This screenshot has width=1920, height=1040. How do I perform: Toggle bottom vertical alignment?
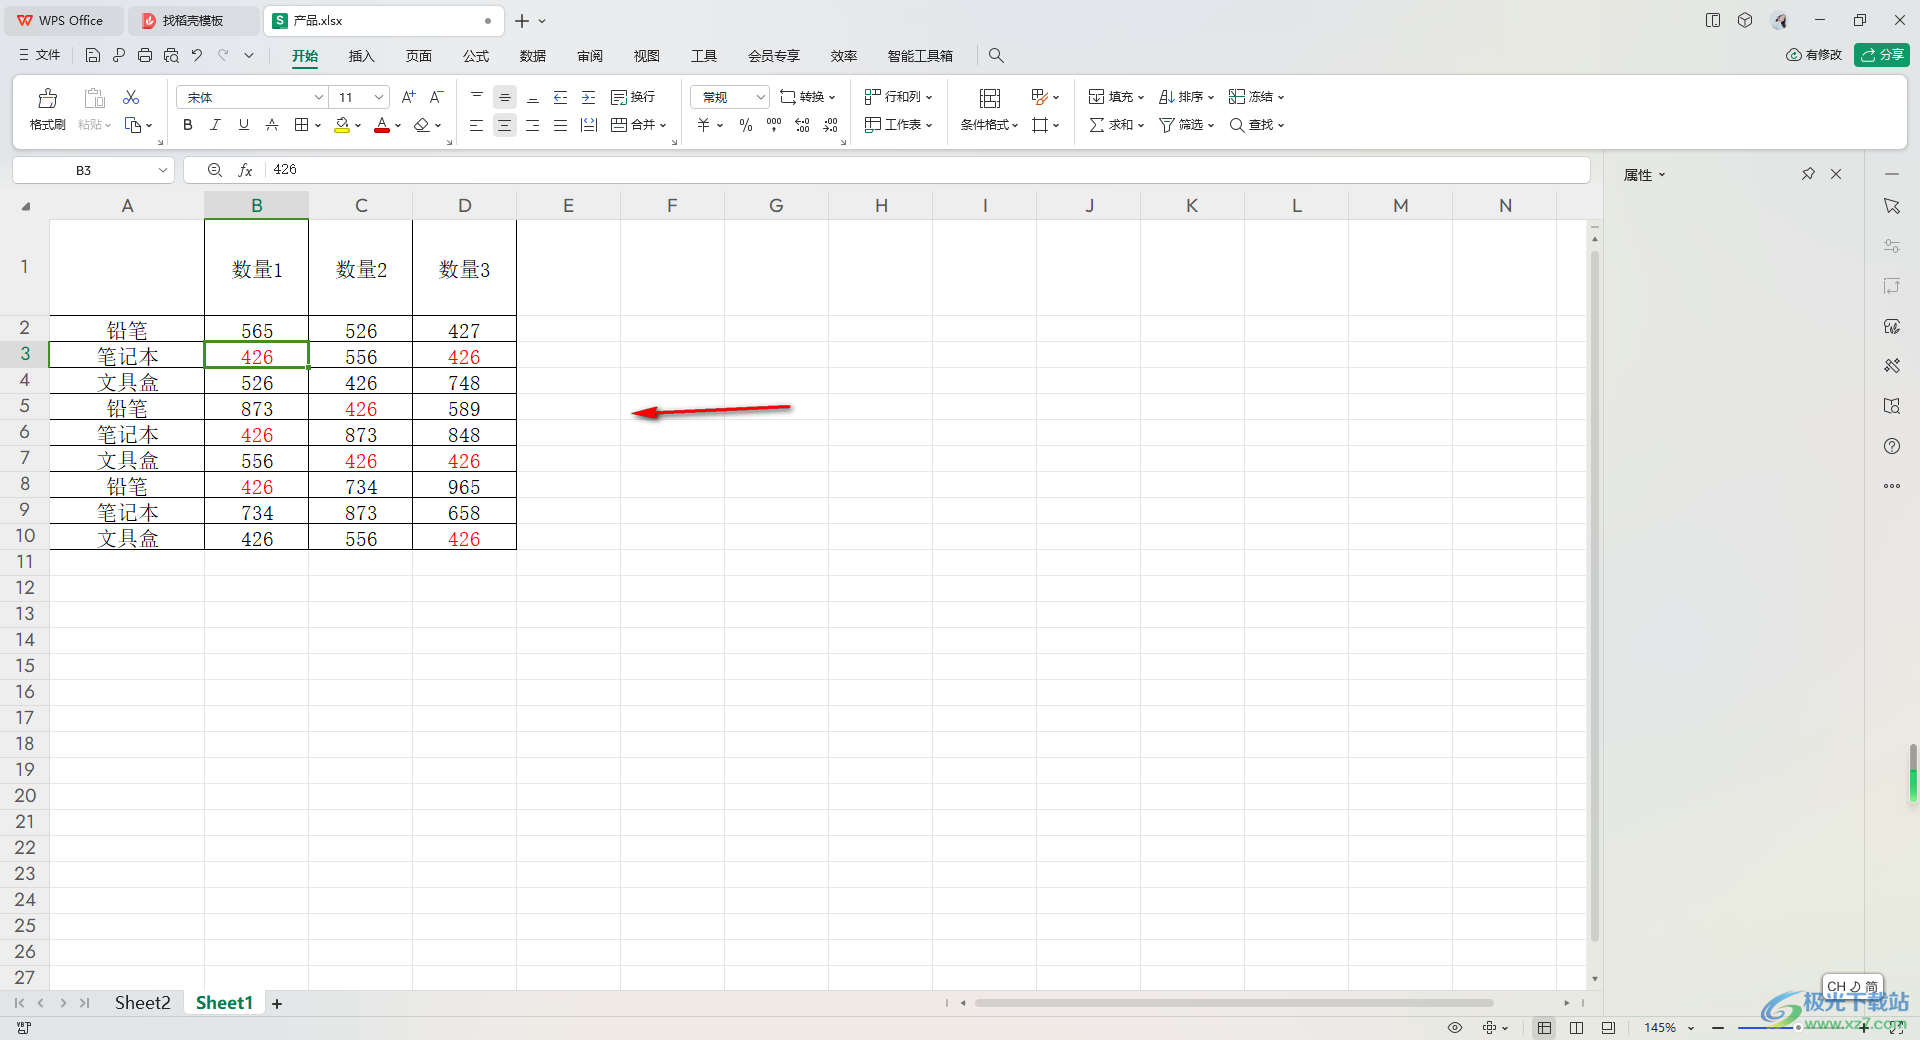pyautogui.click(x=533, y=97)
